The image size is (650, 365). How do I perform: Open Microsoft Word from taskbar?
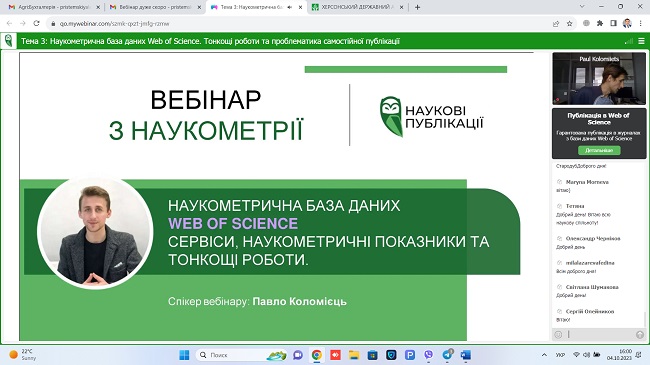point(466,355)
